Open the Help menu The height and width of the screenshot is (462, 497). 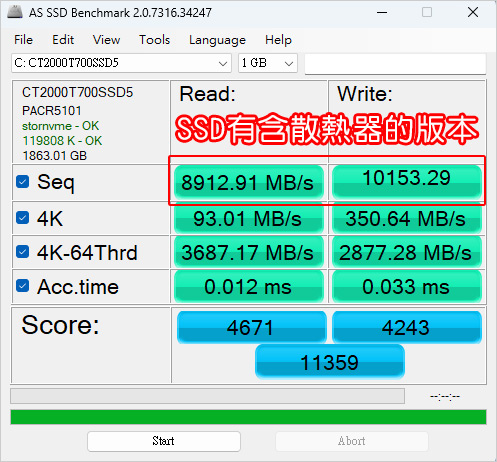(278, 40)
